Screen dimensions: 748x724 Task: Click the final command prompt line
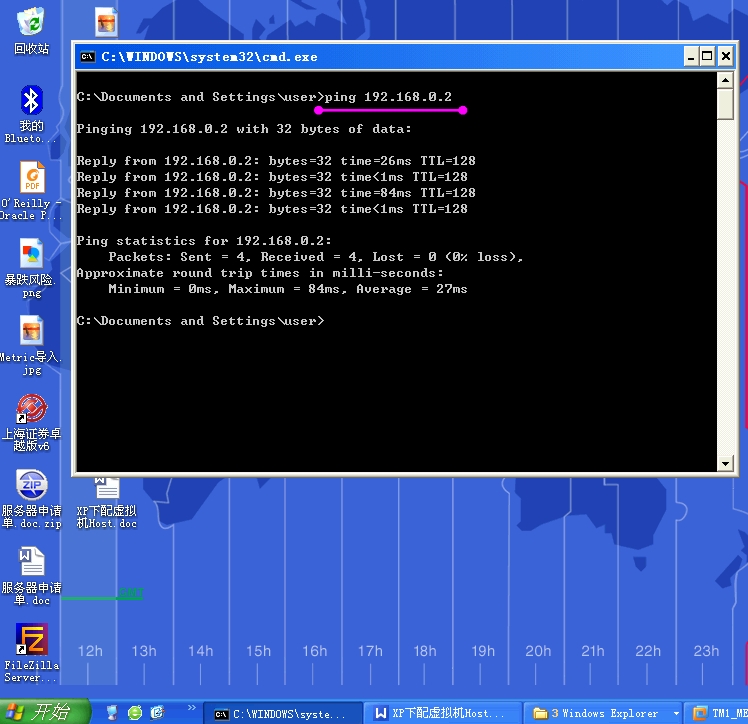point(200,321)
